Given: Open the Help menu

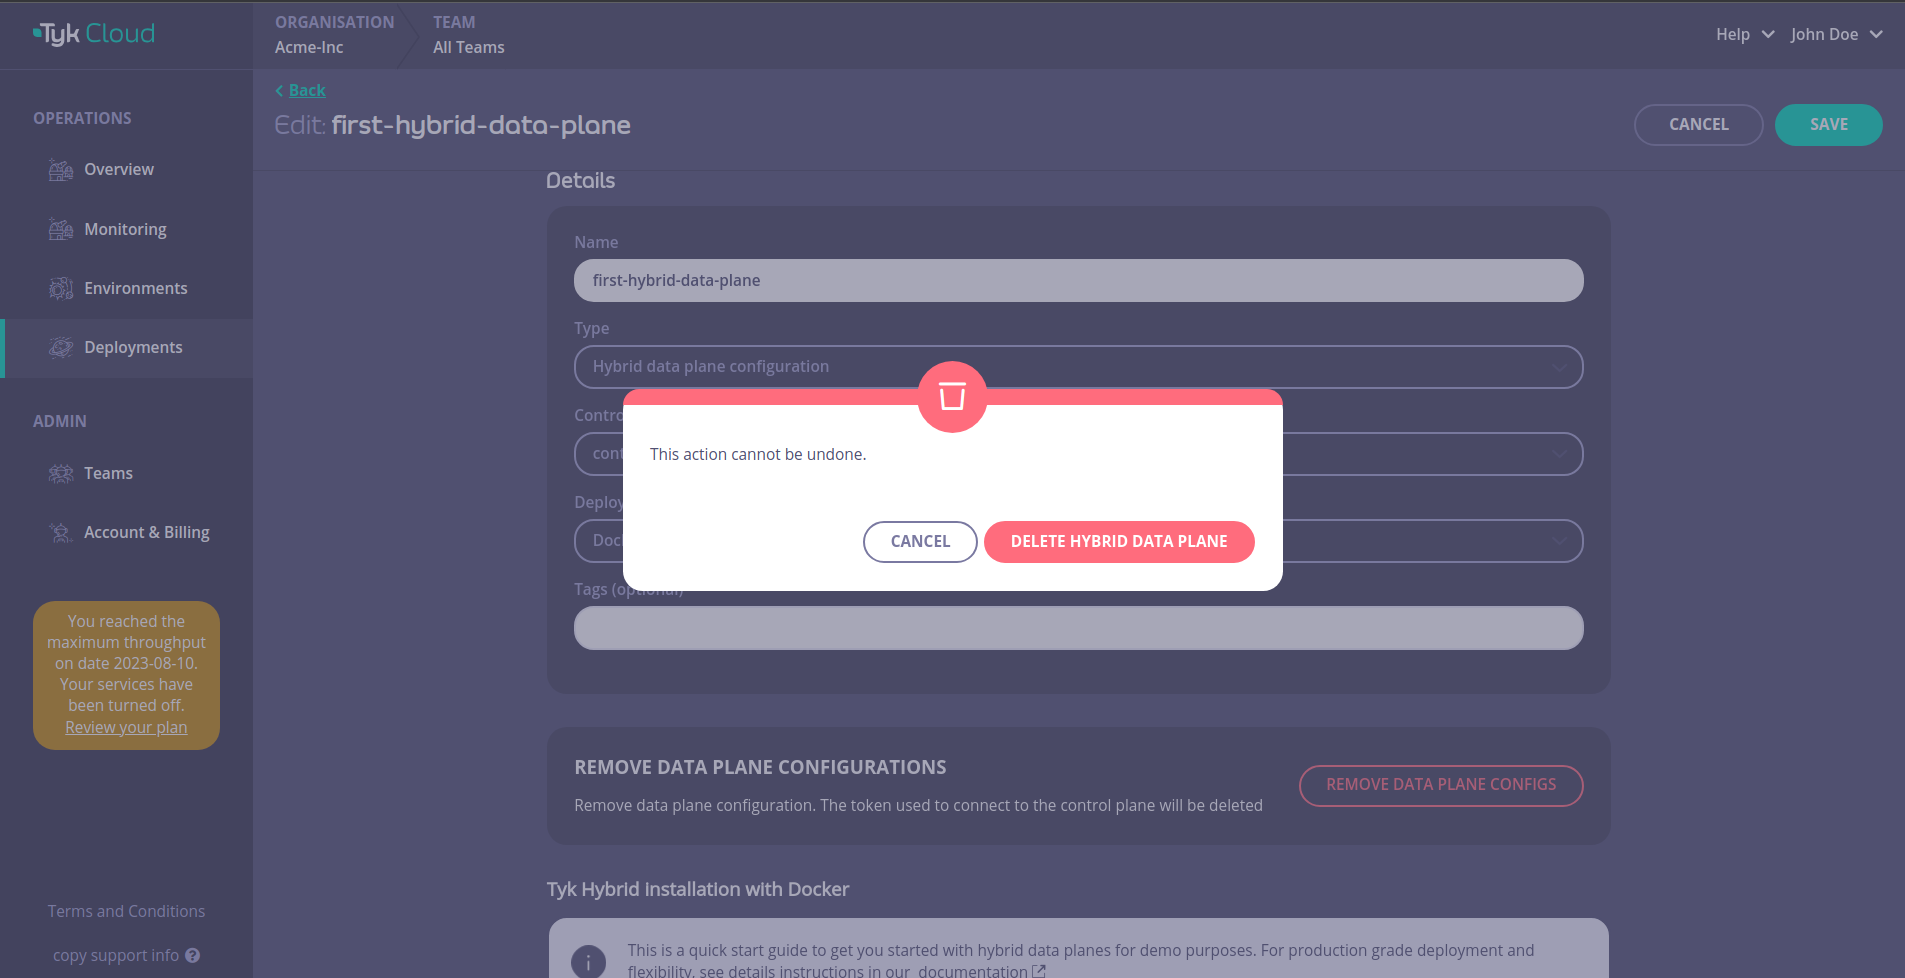Looking at the screenshot, I should pyautogui.click(x=1742, y=33).
